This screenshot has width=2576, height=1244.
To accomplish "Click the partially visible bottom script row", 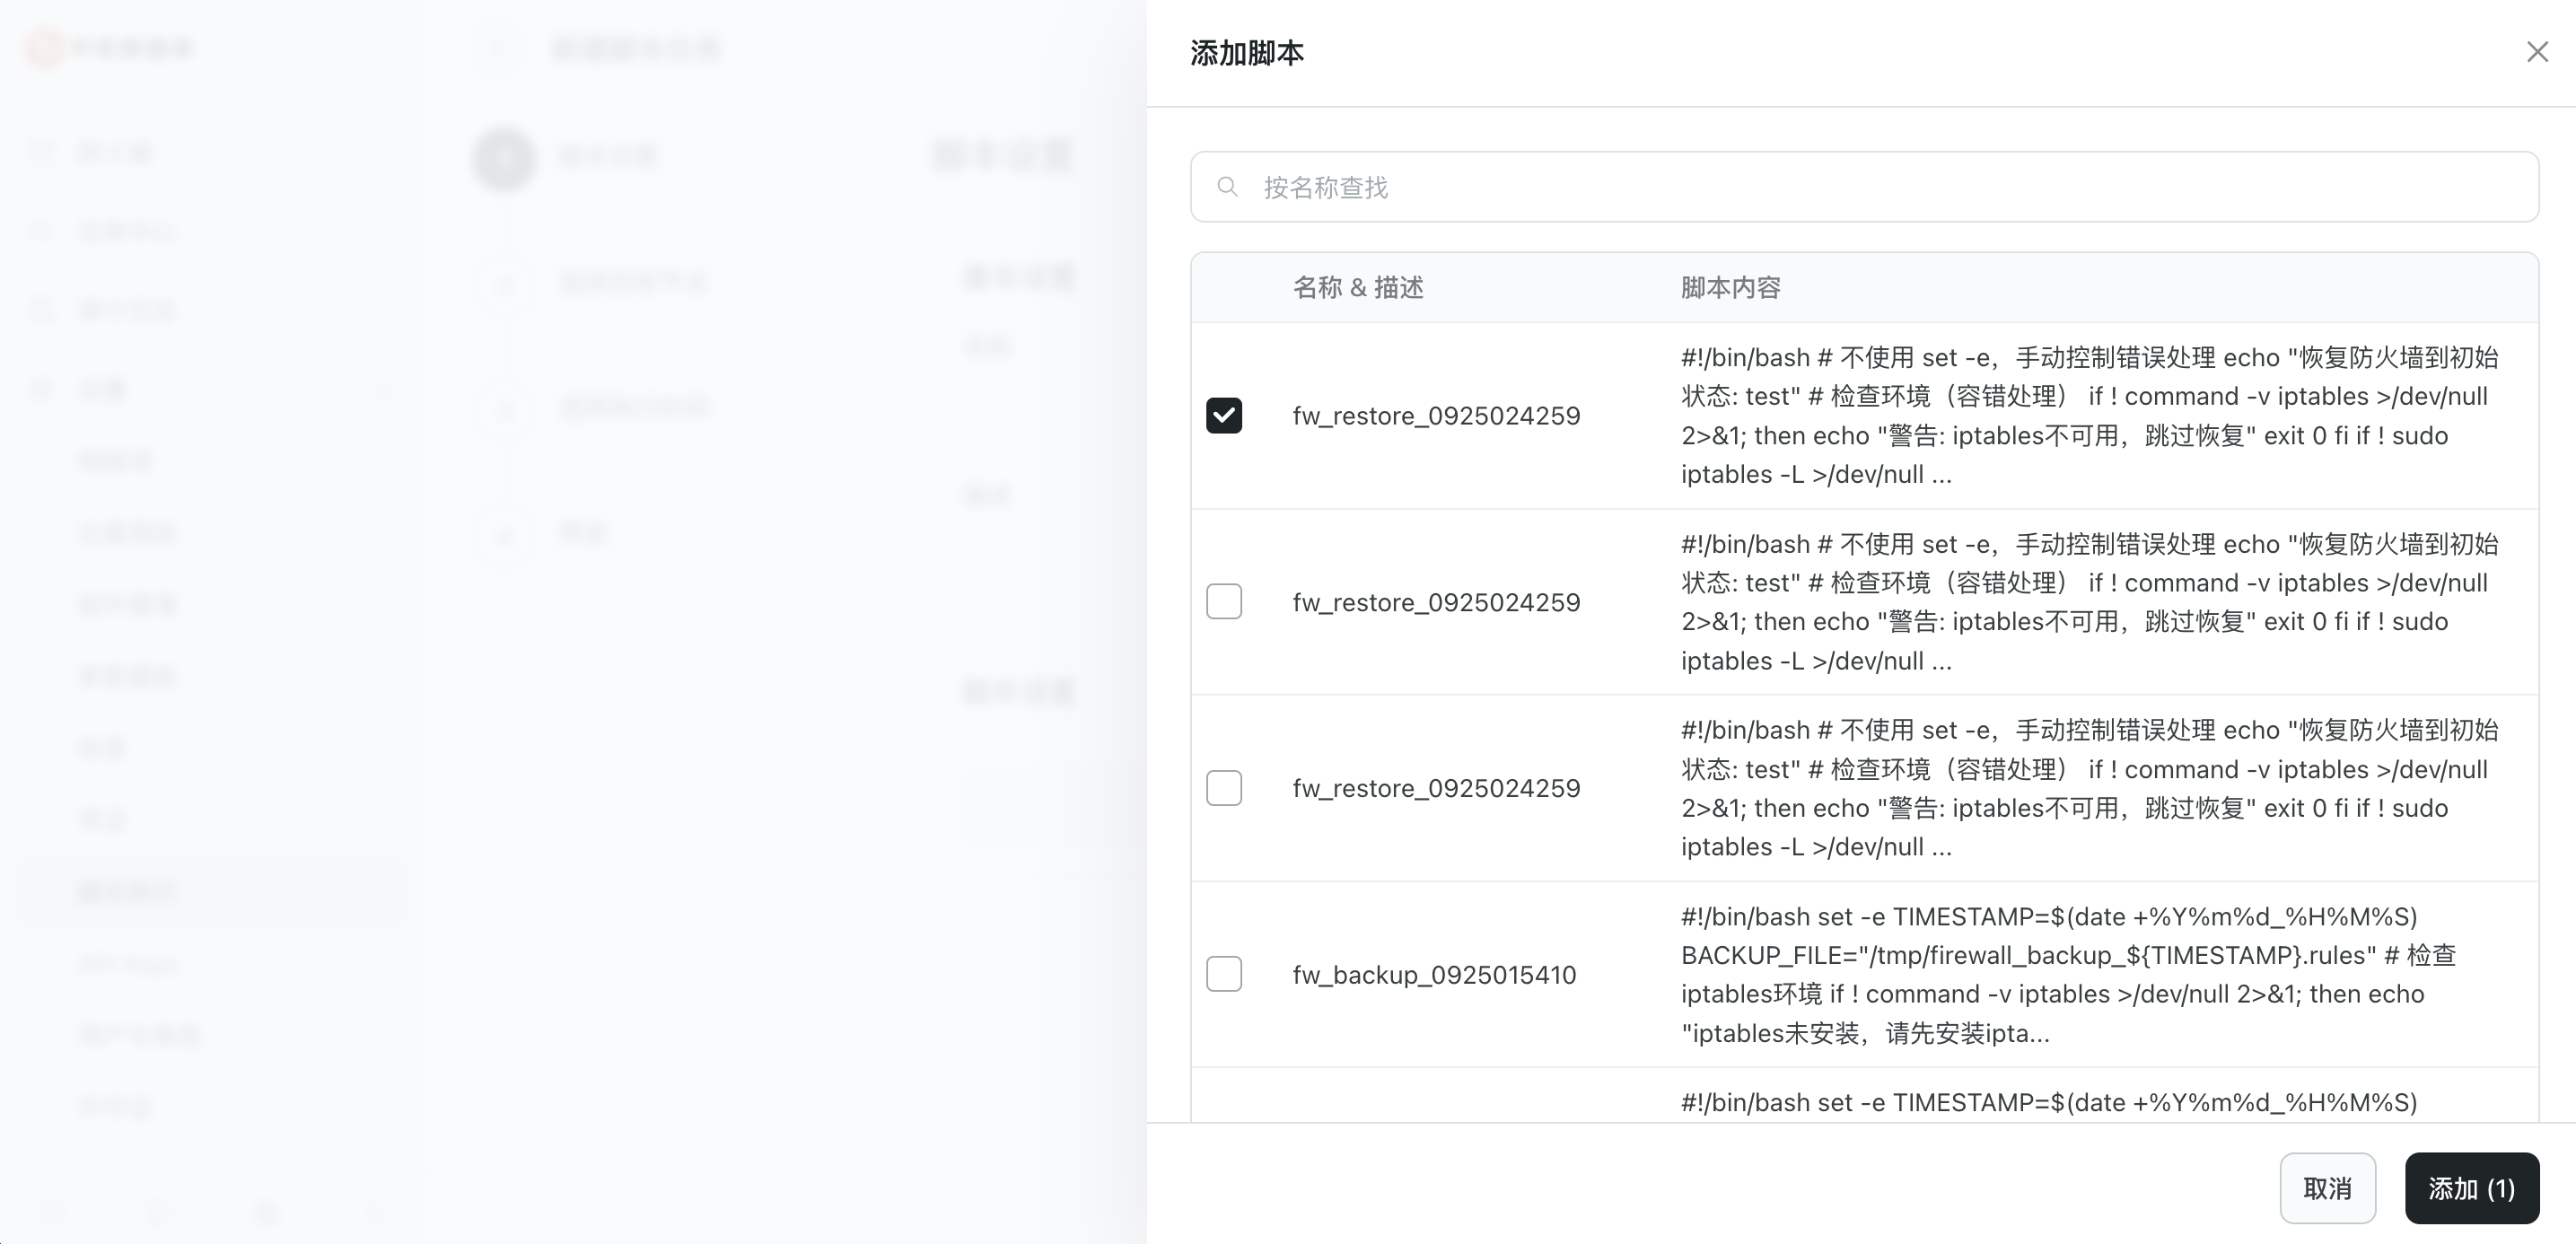I will [2048, 1102].
